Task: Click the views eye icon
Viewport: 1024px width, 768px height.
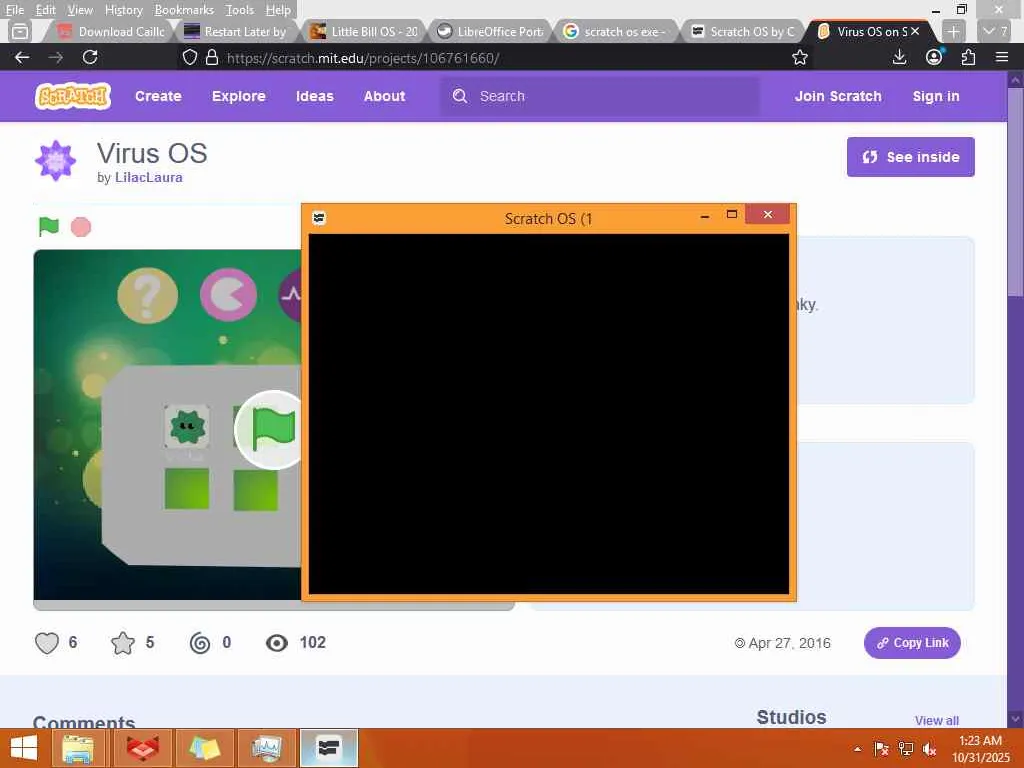Action: [277, 643]
